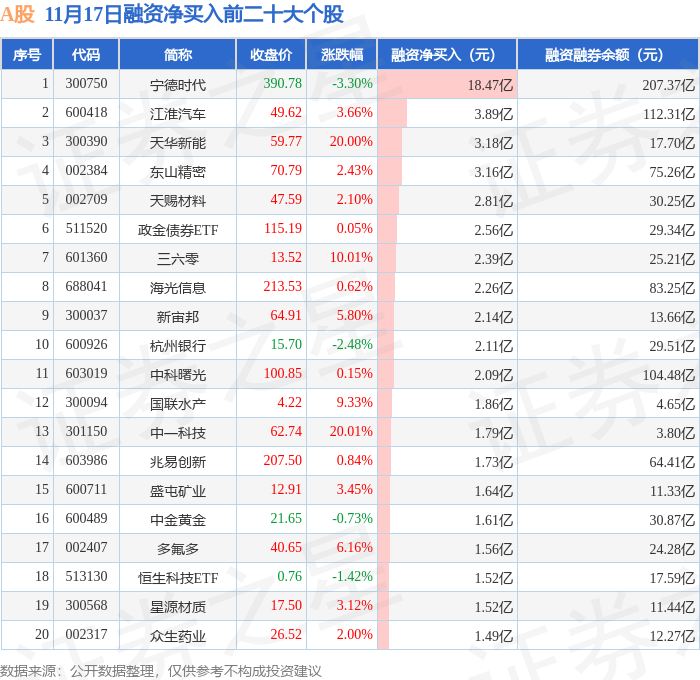The width and height of the screenshot is (700, 680).
Task: Select stock code 600418
Action: pos(86,113)
